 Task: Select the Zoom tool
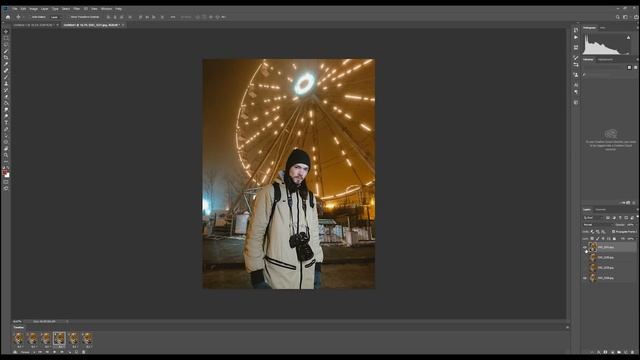pos(6,155)
